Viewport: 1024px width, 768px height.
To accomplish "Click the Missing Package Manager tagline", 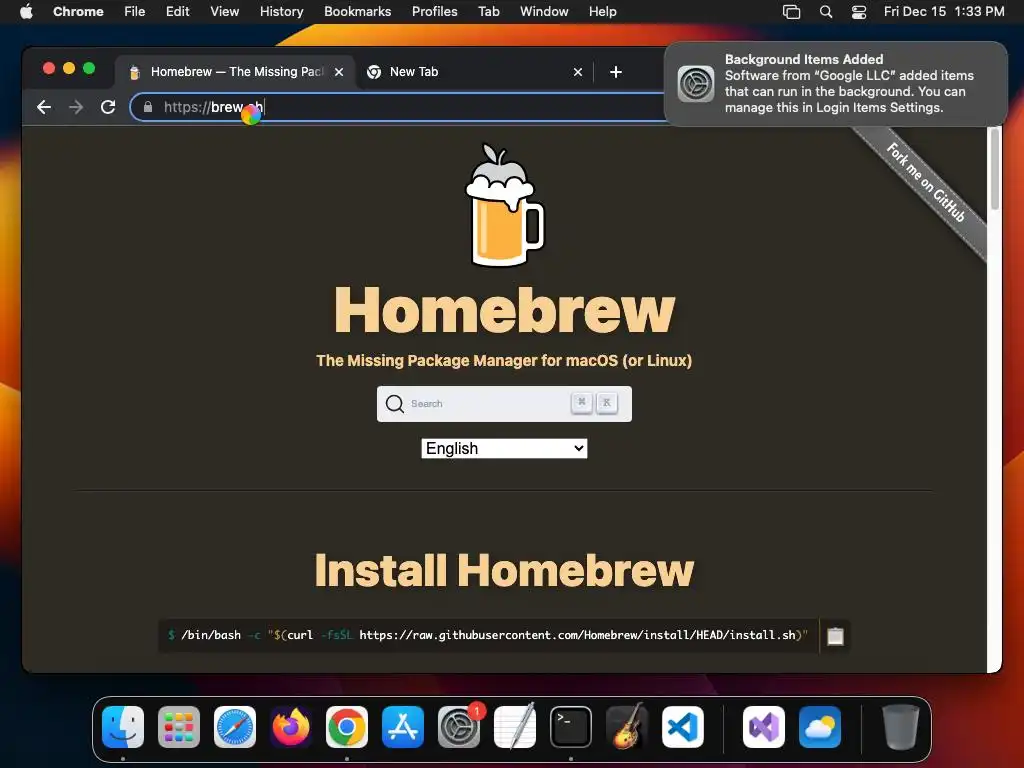I will point(504,360).
